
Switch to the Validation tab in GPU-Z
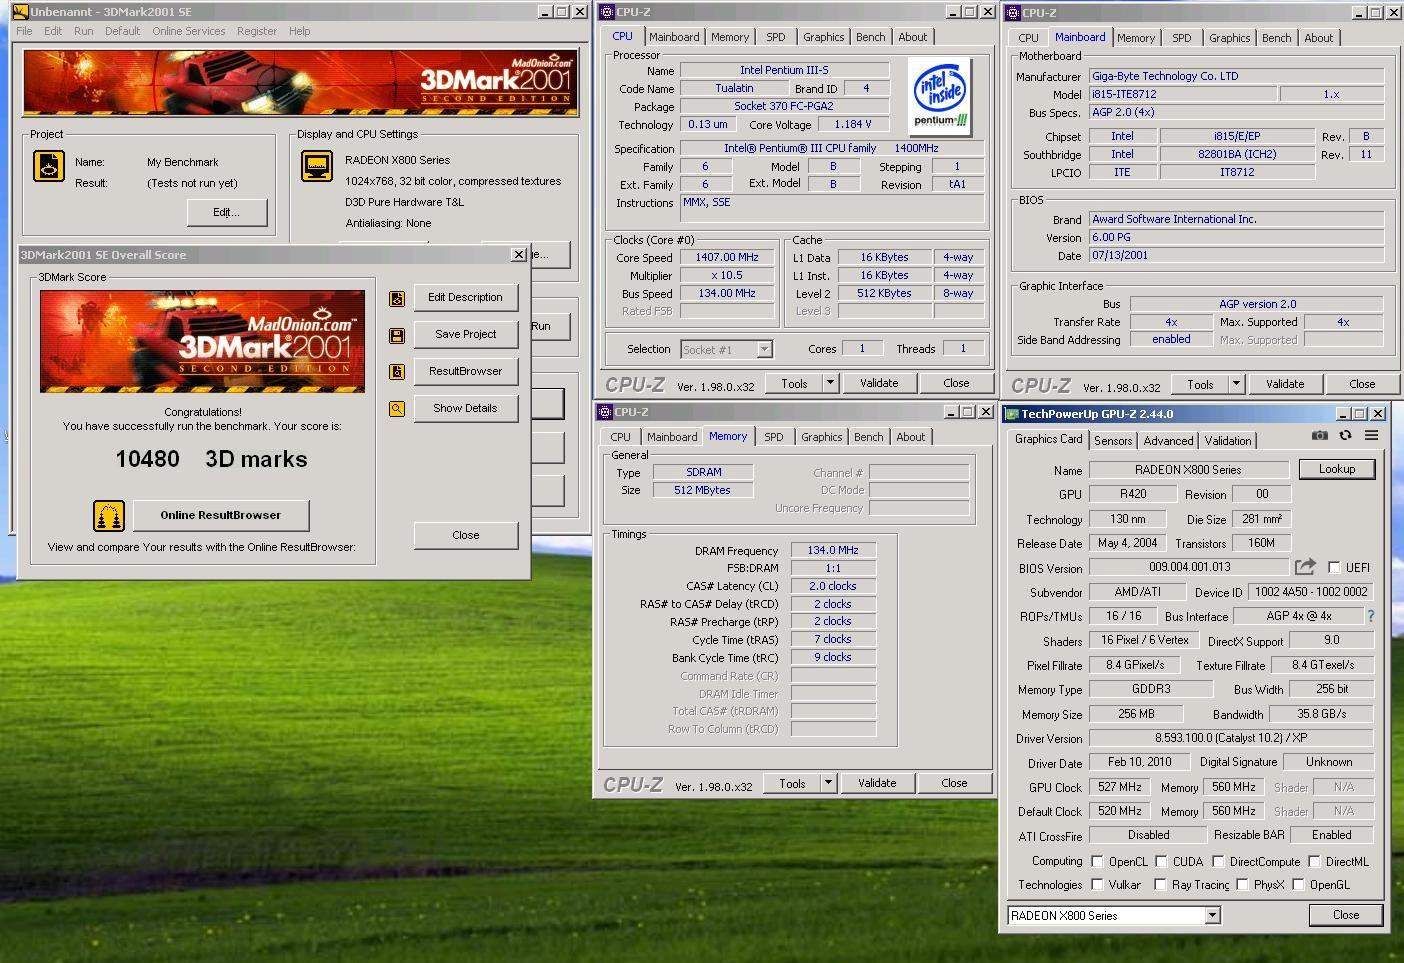(x=1228, y=441)
